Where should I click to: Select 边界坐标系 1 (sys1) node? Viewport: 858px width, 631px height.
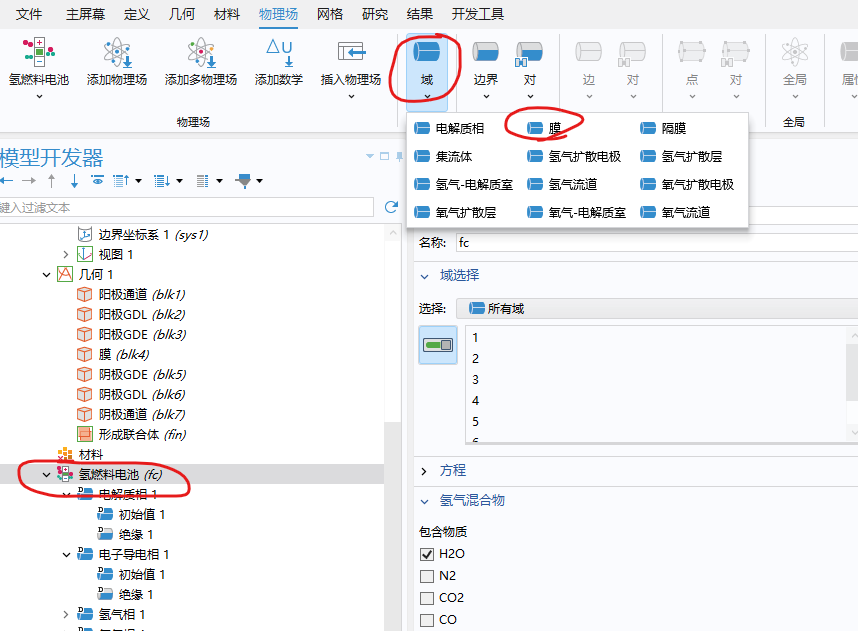[x=143, y=235]
